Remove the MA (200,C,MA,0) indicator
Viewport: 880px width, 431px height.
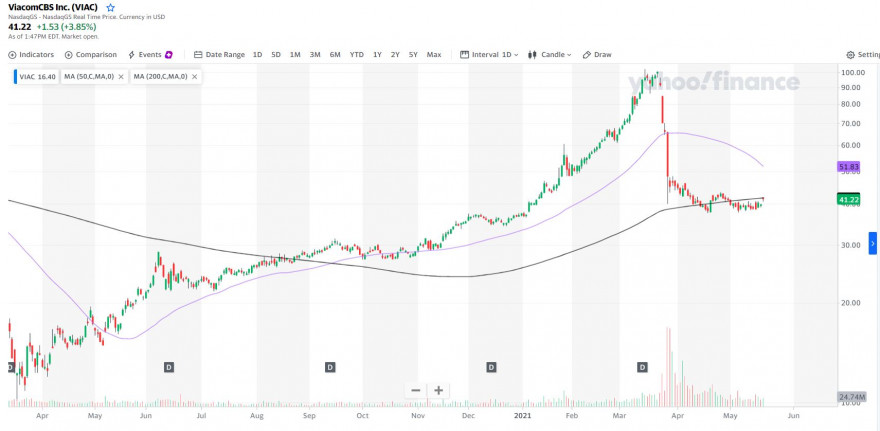(194, 76)
